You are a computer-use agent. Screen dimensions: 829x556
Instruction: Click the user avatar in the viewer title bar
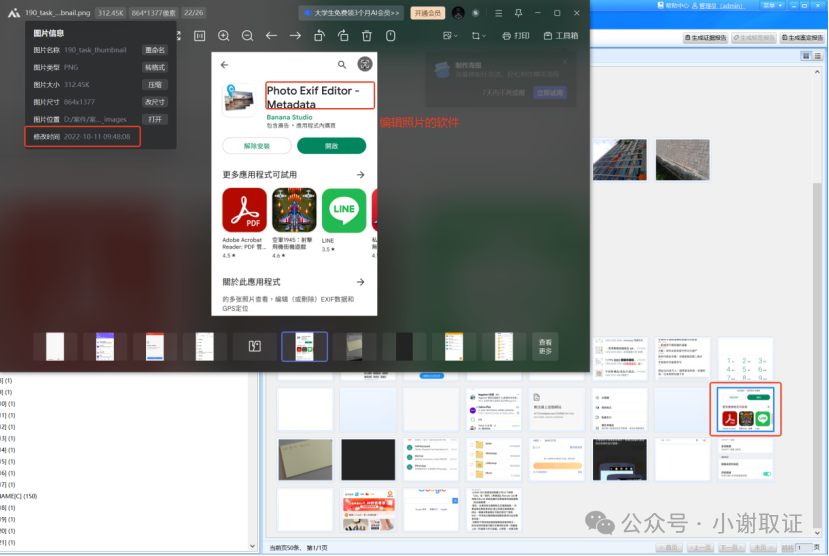pyautogui.click(x=458, y=13)
